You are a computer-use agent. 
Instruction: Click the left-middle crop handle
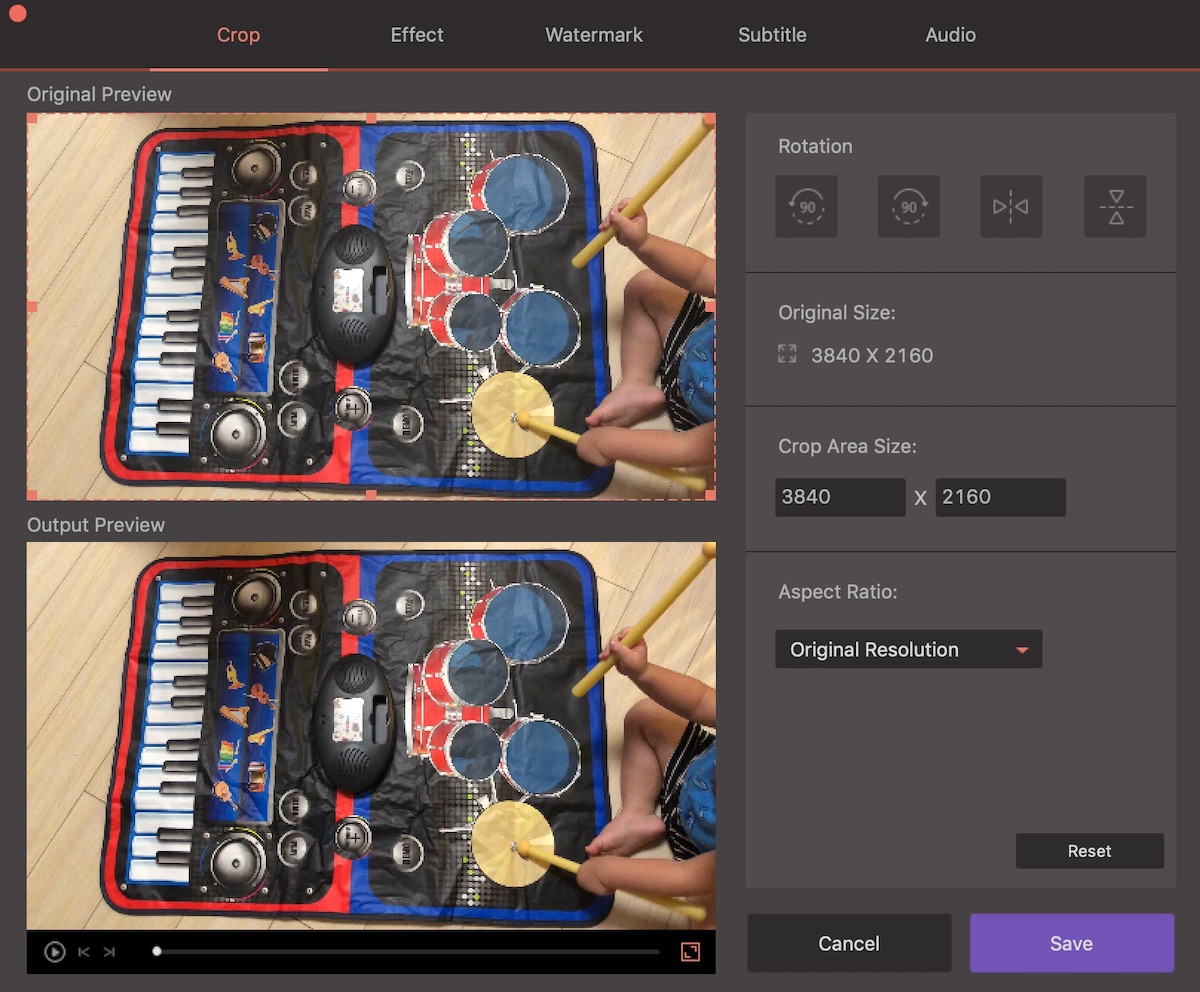tap(32, 306)
